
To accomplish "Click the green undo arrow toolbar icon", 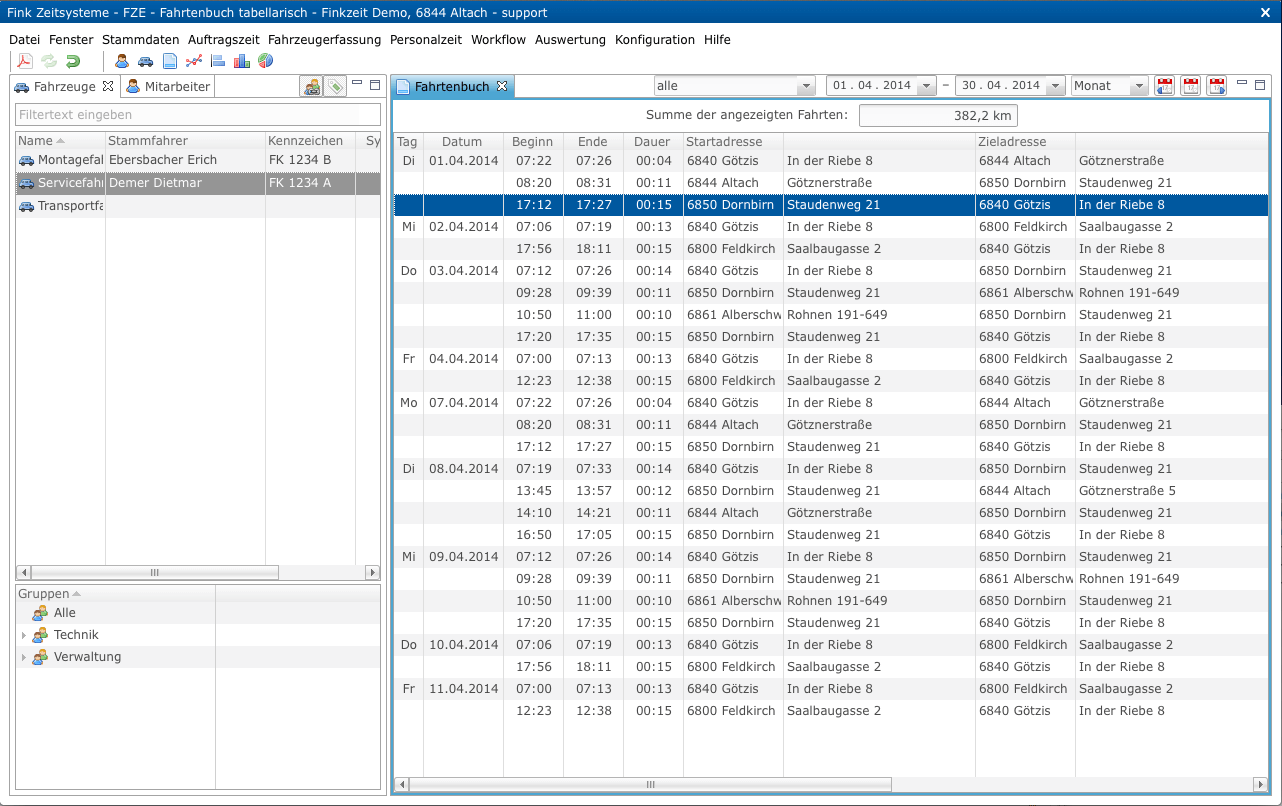I will pyautogui.click(x=73, y=61).
